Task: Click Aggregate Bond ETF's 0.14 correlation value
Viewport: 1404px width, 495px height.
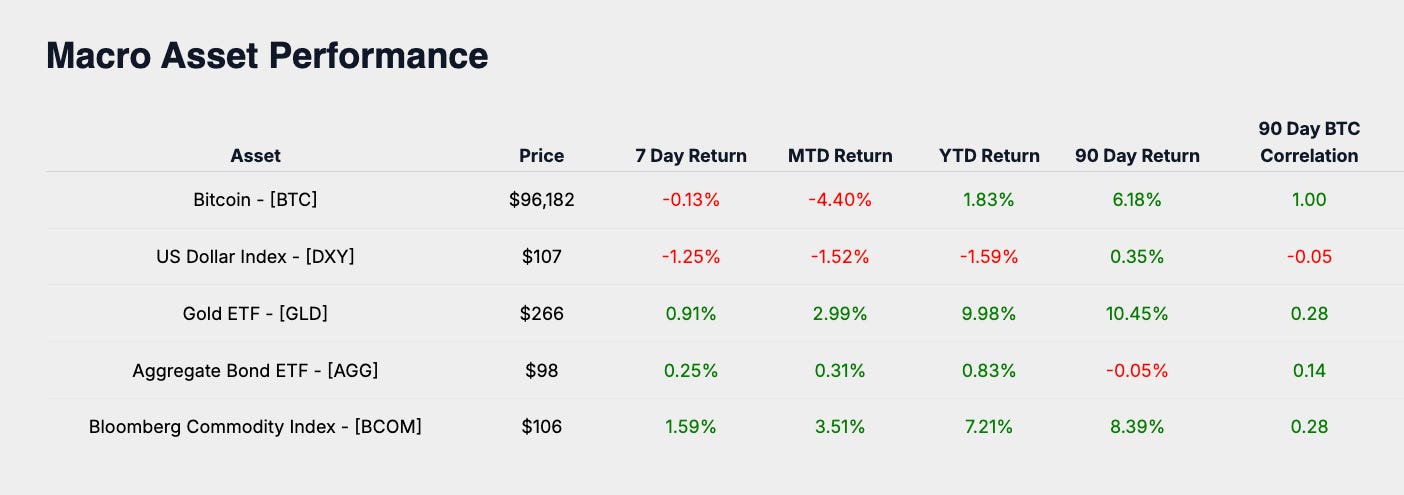Action: [x=1308, y=371]
